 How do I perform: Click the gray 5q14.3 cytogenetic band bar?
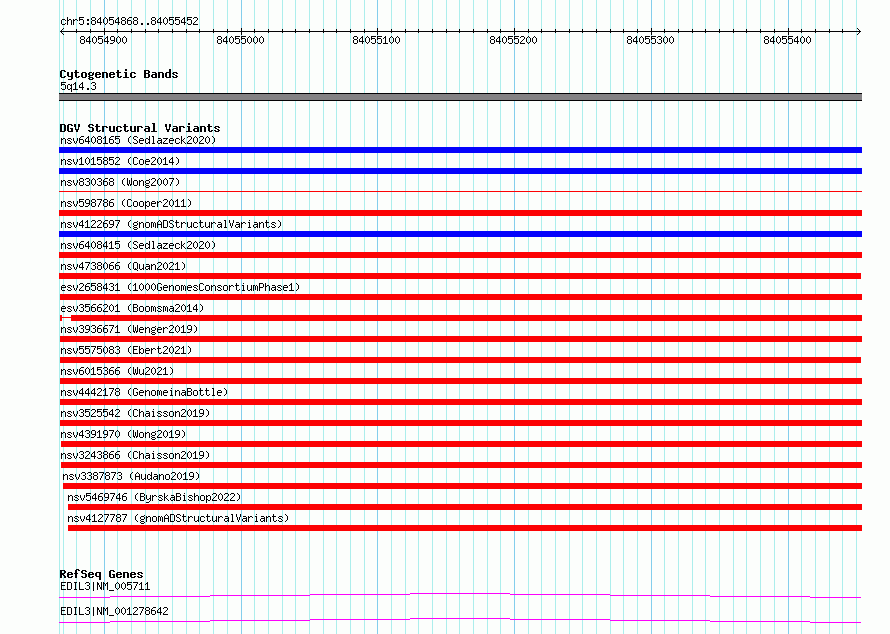coord(460,97)
